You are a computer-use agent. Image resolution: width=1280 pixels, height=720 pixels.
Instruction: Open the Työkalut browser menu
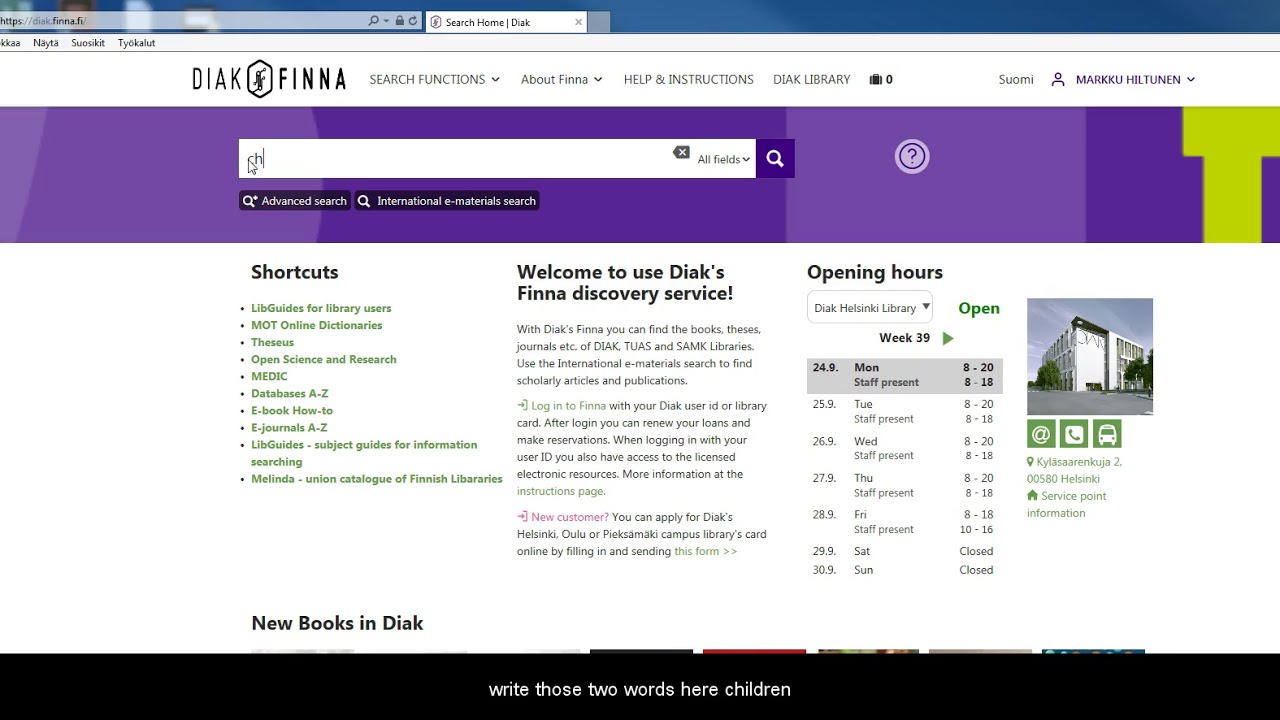(x=137, y=43)
